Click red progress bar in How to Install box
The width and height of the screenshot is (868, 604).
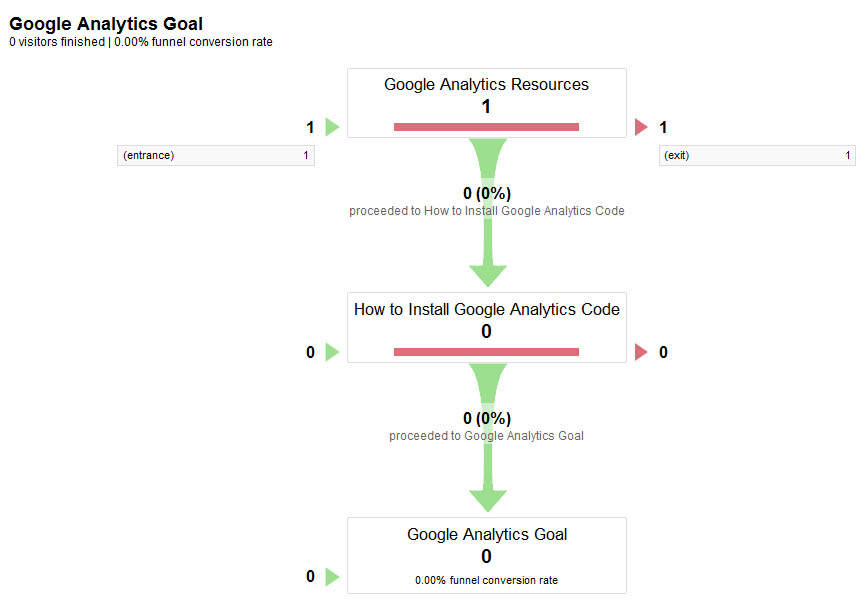tap(486, 352)
